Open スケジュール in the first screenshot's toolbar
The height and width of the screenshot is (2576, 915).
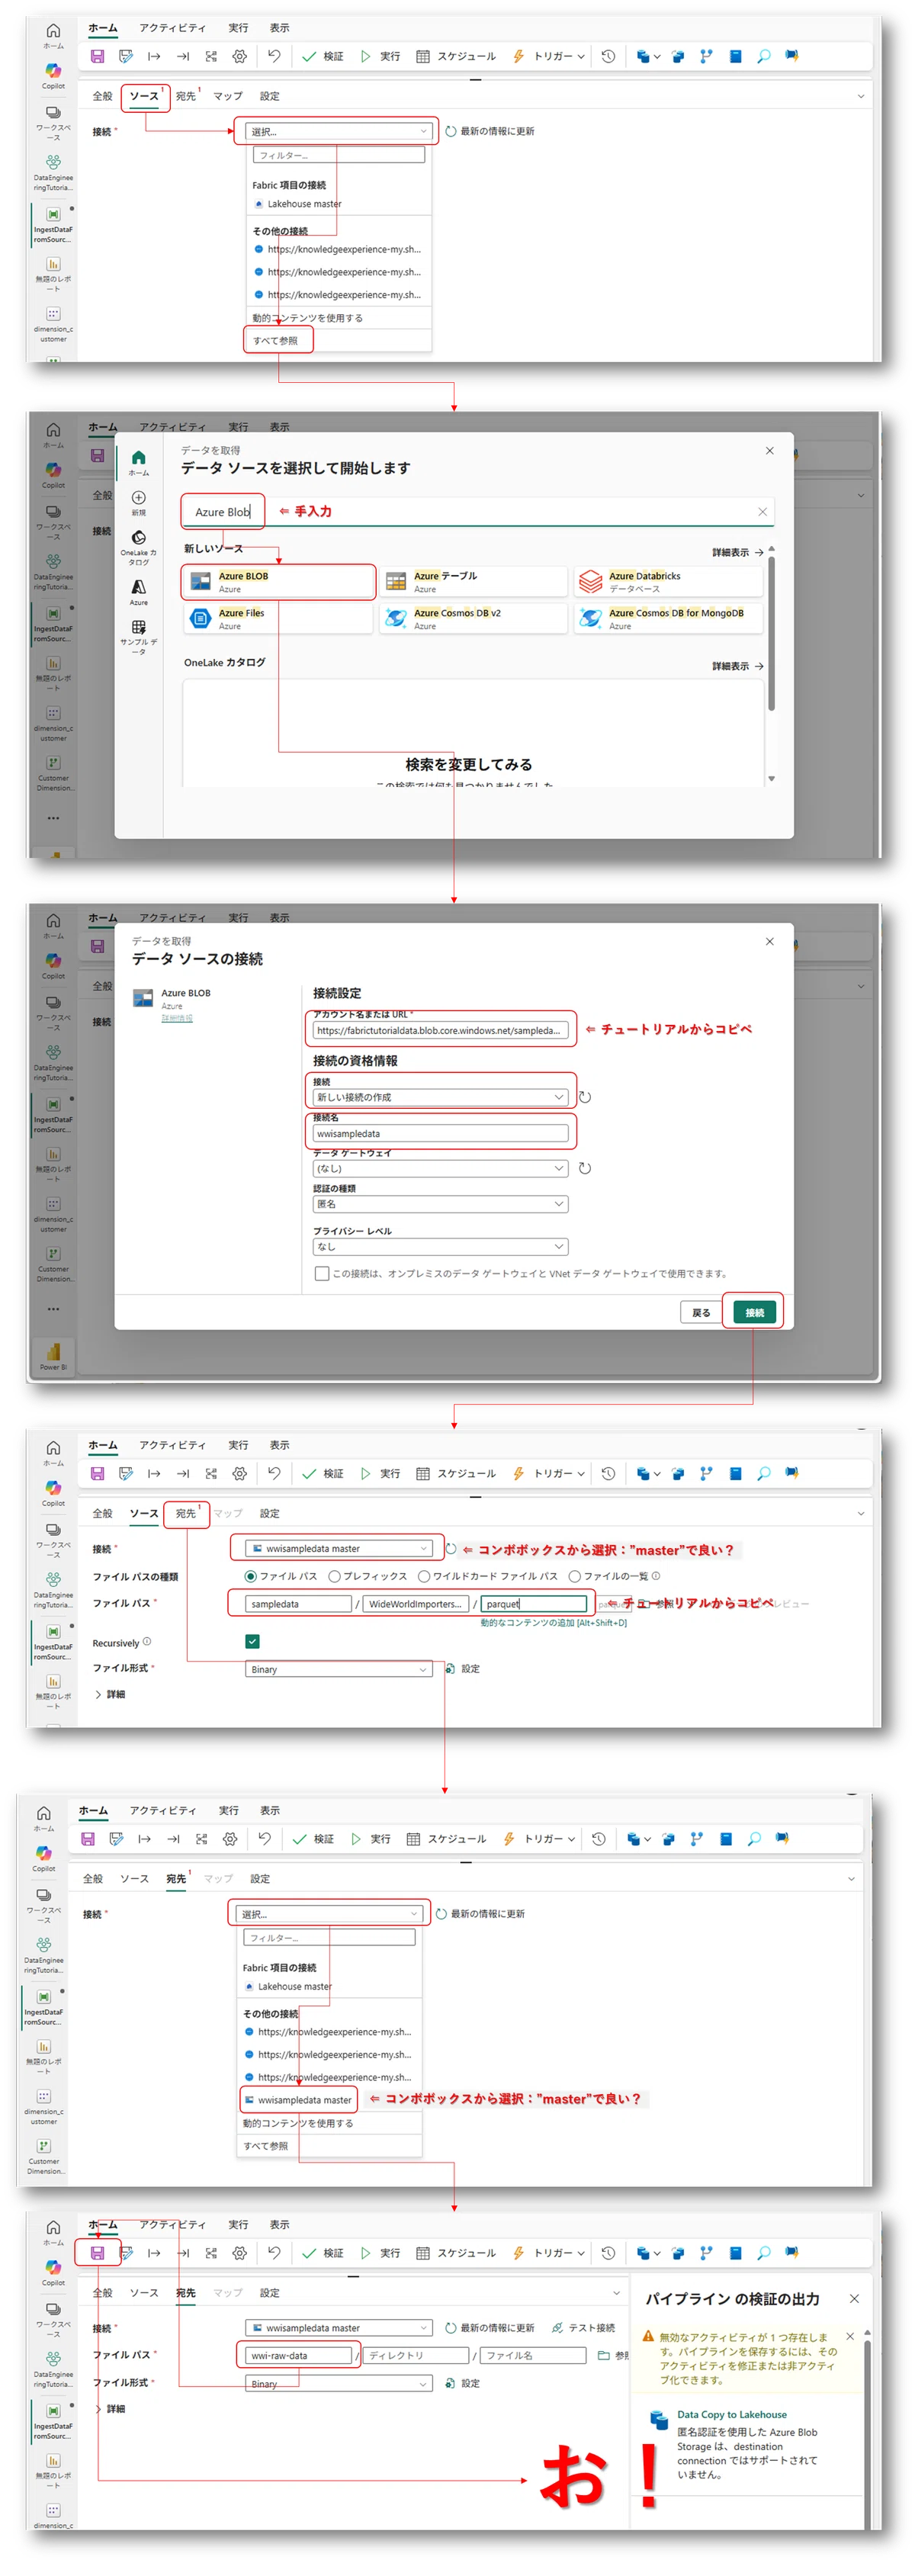tap(456, 57)
